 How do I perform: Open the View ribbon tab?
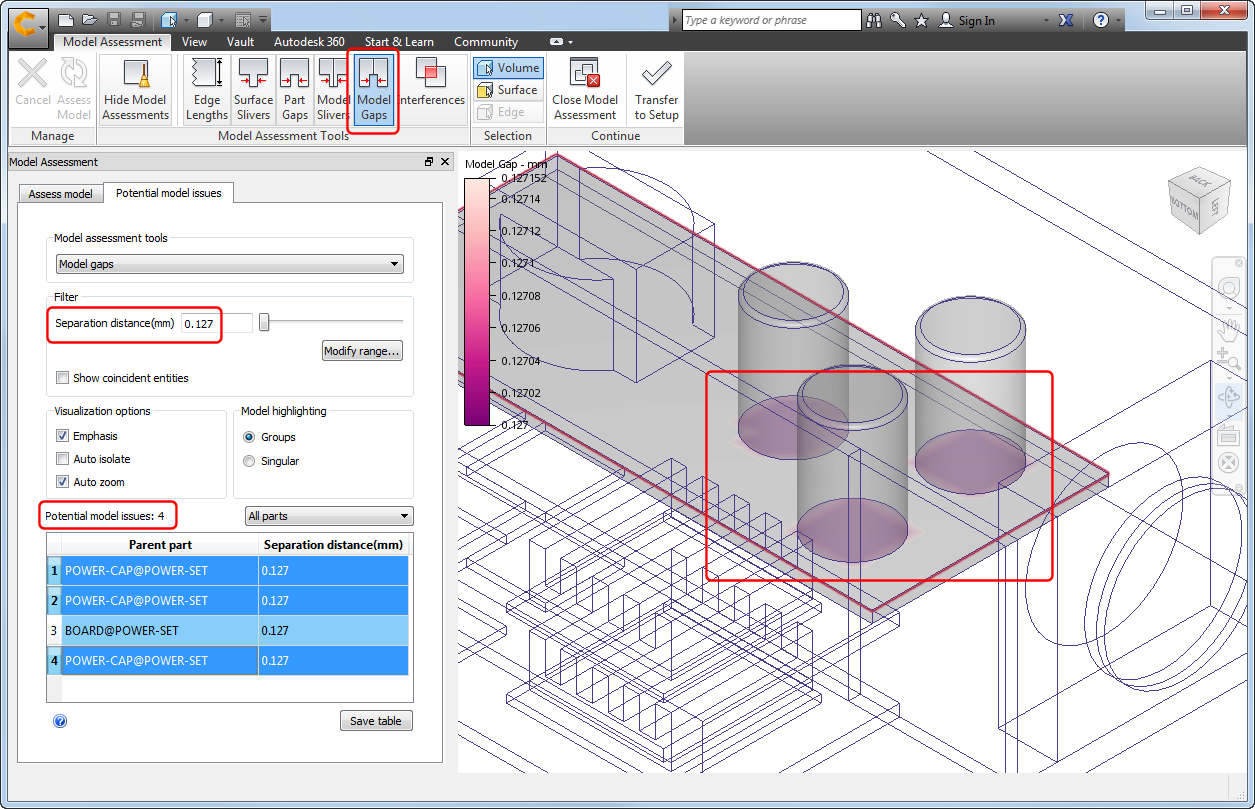pos(195,42)
